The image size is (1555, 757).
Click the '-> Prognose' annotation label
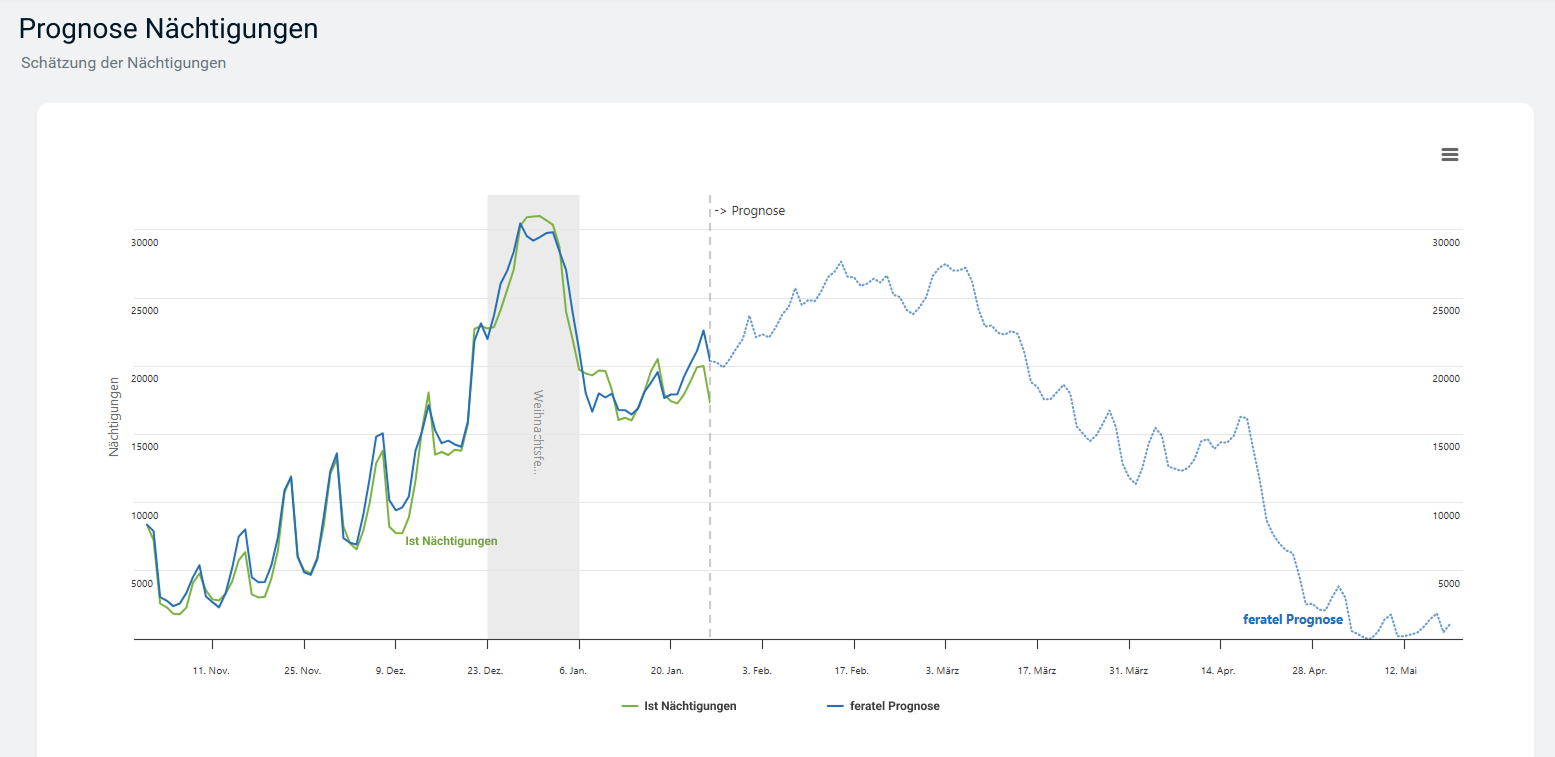point(750,211)
